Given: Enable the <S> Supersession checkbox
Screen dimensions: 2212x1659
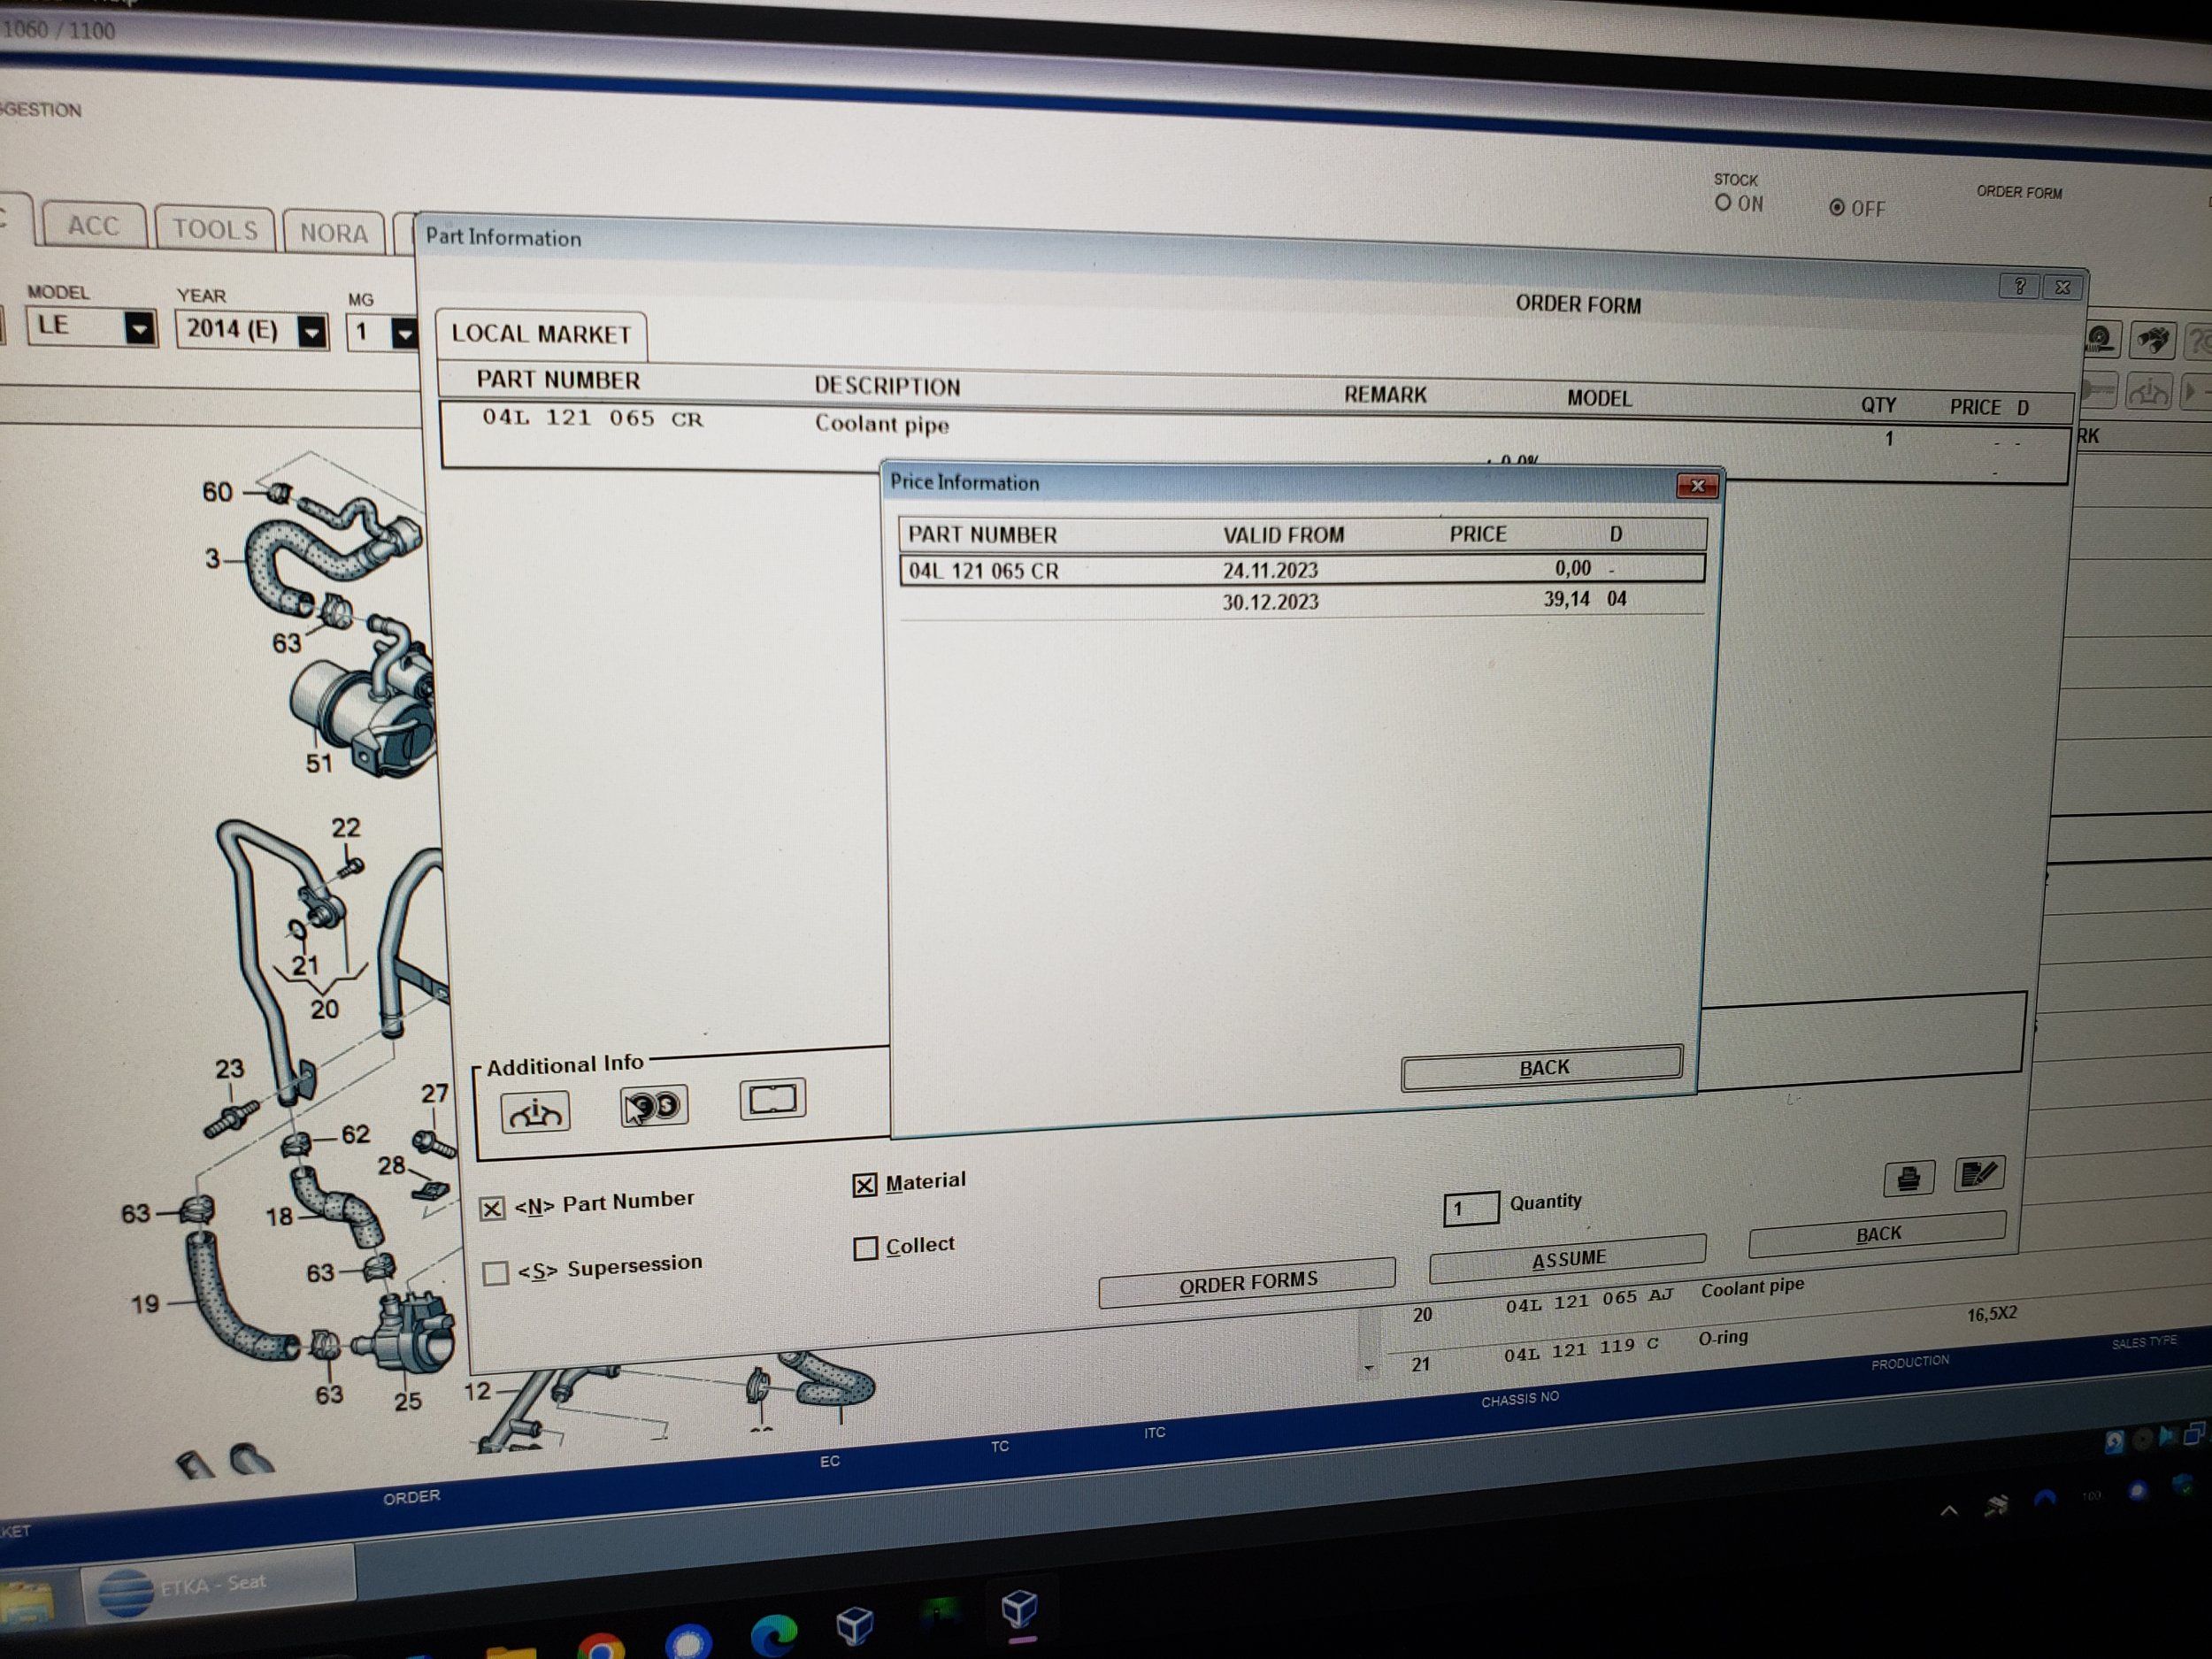Looking at the screenshot, I should tap(495, 1273).
